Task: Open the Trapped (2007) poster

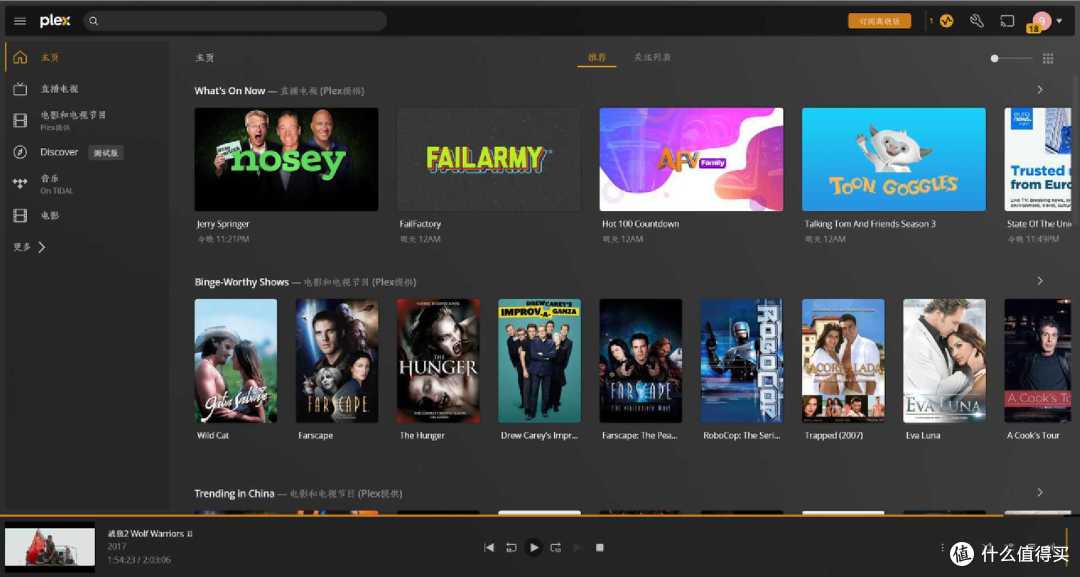Action: (843, 361)
